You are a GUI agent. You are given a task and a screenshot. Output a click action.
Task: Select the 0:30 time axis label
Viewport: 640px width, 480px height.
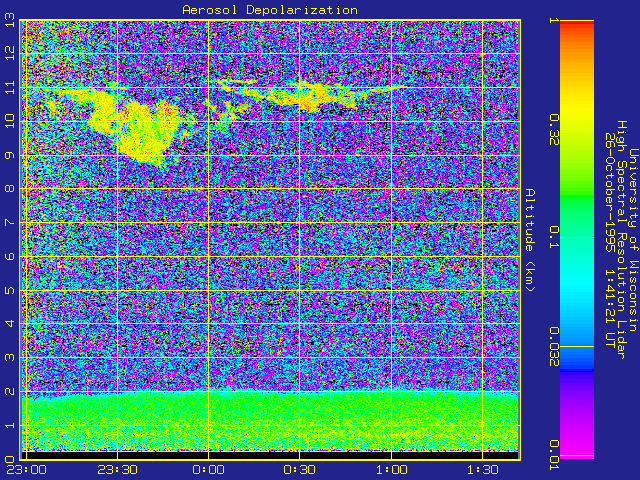(300, 470)
